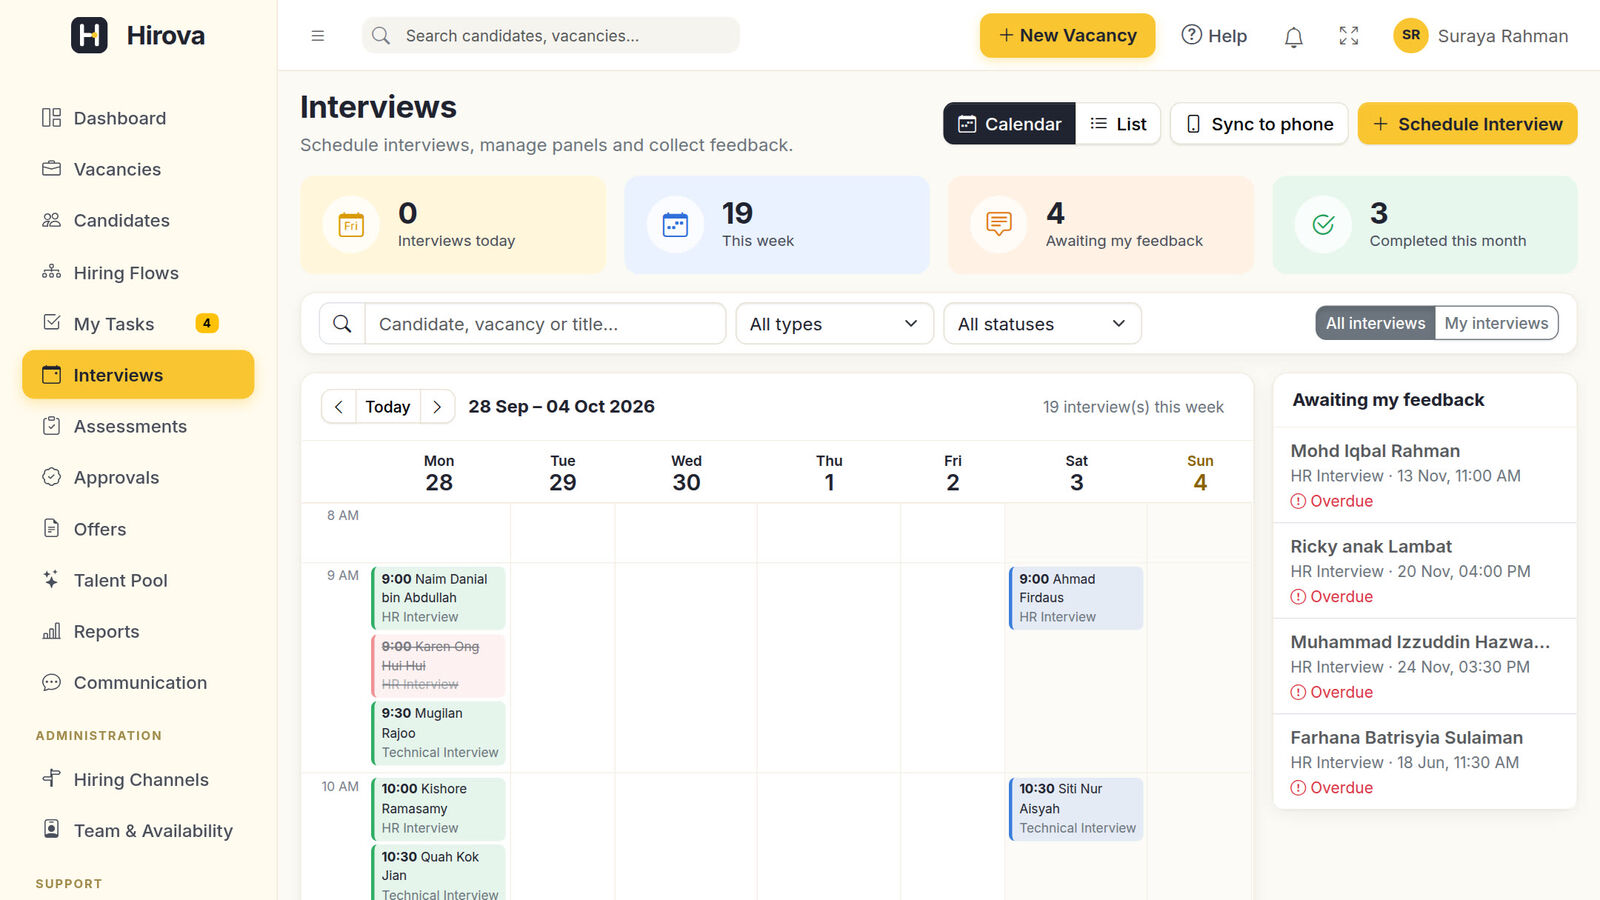Switch to List view
The image size is (1600, 900).
coord(1118,124)
